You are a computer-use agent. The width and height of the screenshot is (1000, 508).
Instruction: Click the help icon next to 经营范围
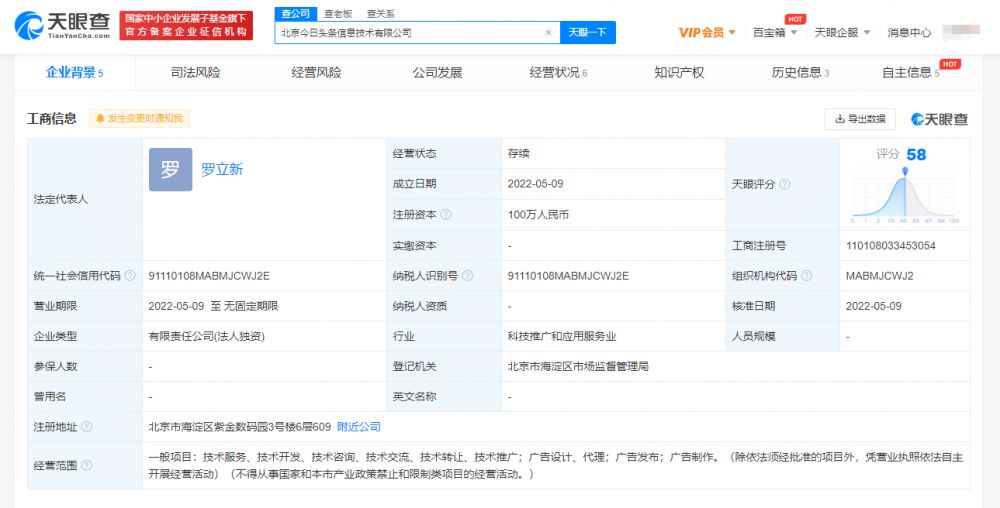[x=87, y=465]
